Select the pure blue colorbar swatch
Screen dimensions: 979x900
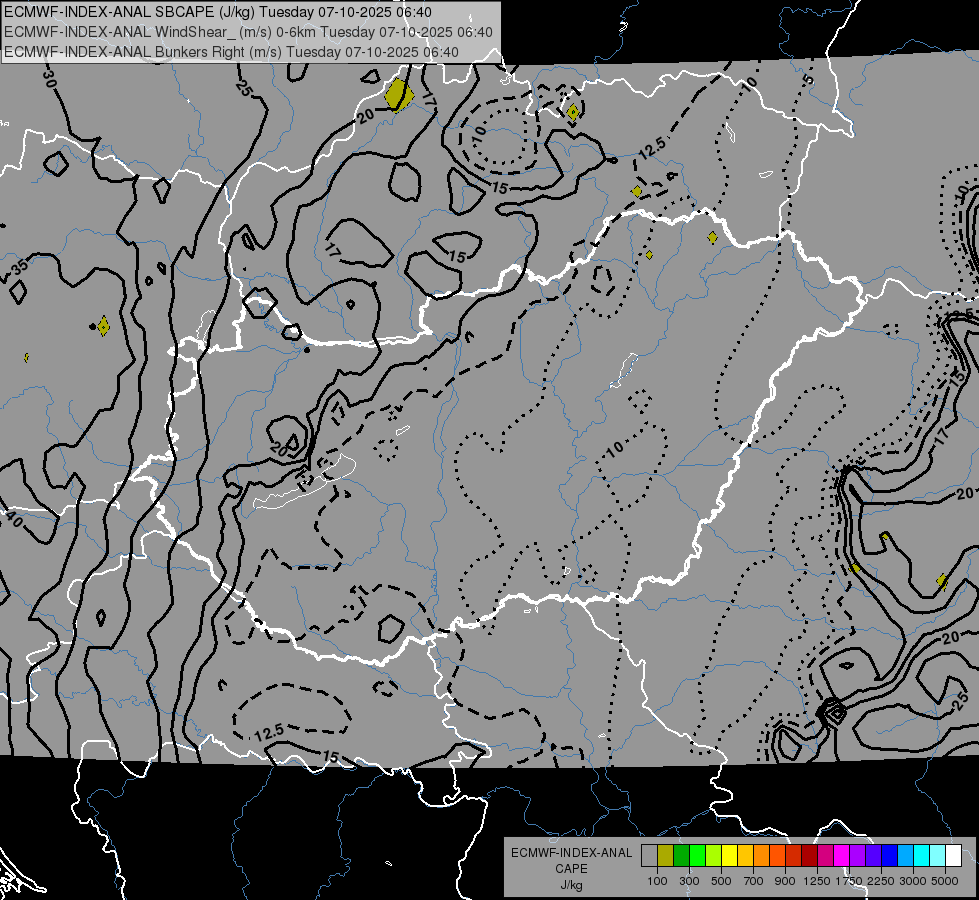click(x=890, y=856)
